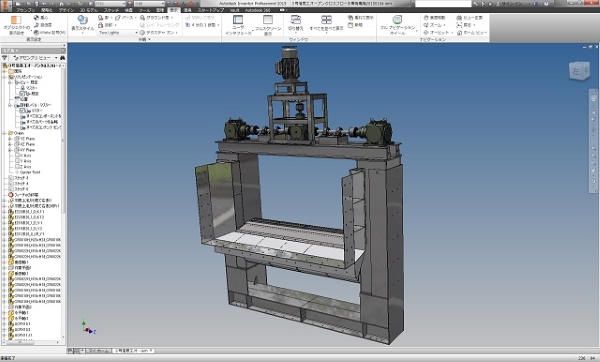Open the Full Navigation Wheel tool
This screenshot has width=600, height=362.
397,20
